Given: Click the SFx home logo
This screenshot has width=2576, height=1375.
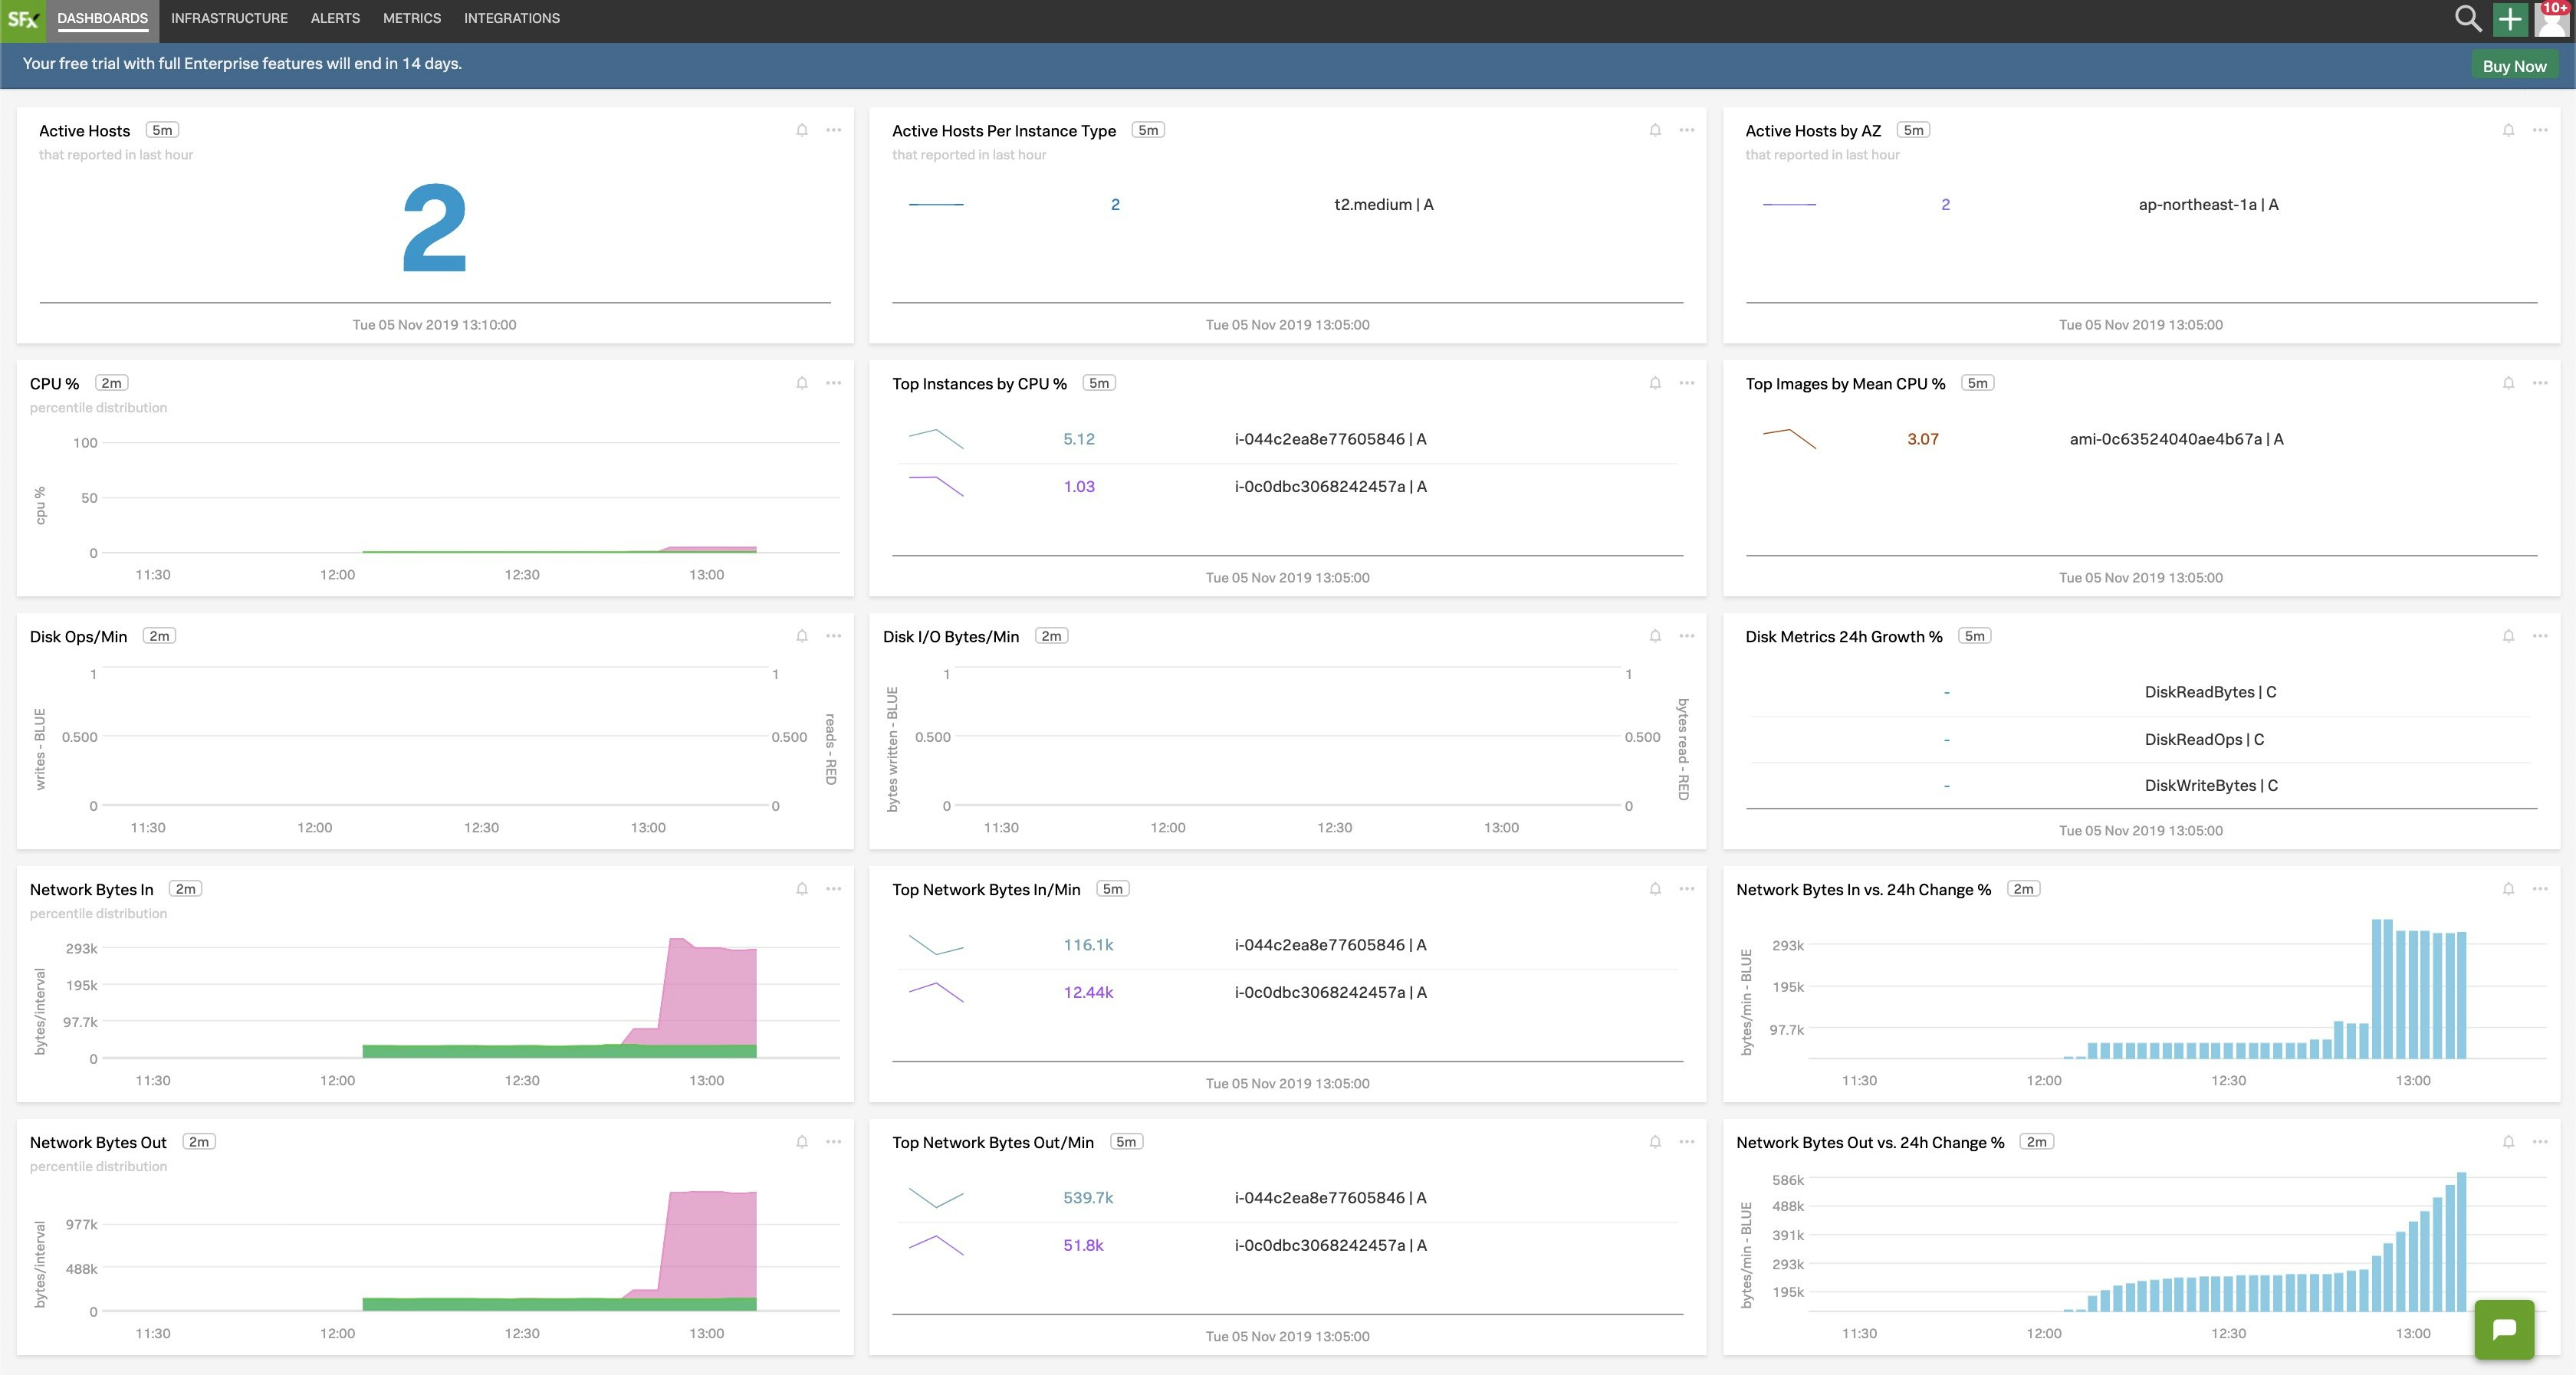Looking at the screenshot, I should (22, 19).
